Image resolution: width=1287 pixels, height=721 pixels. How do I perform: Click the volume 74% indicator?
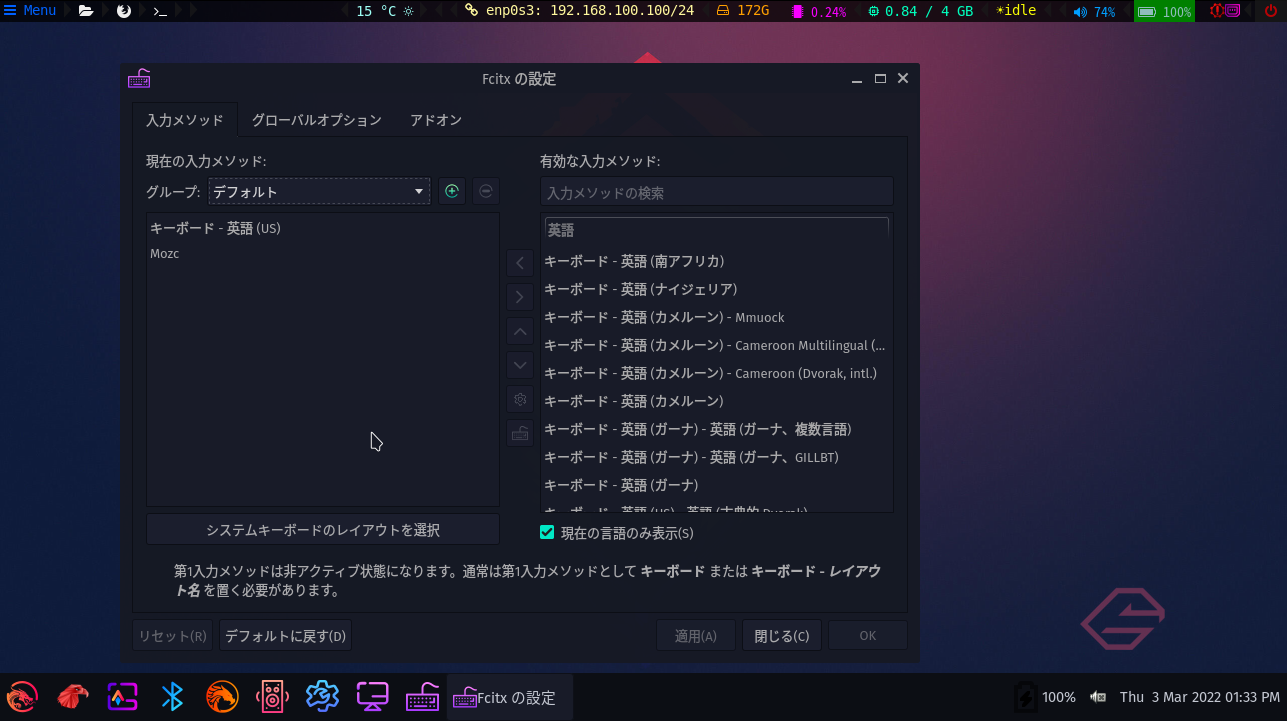(x=1094, y=12)
